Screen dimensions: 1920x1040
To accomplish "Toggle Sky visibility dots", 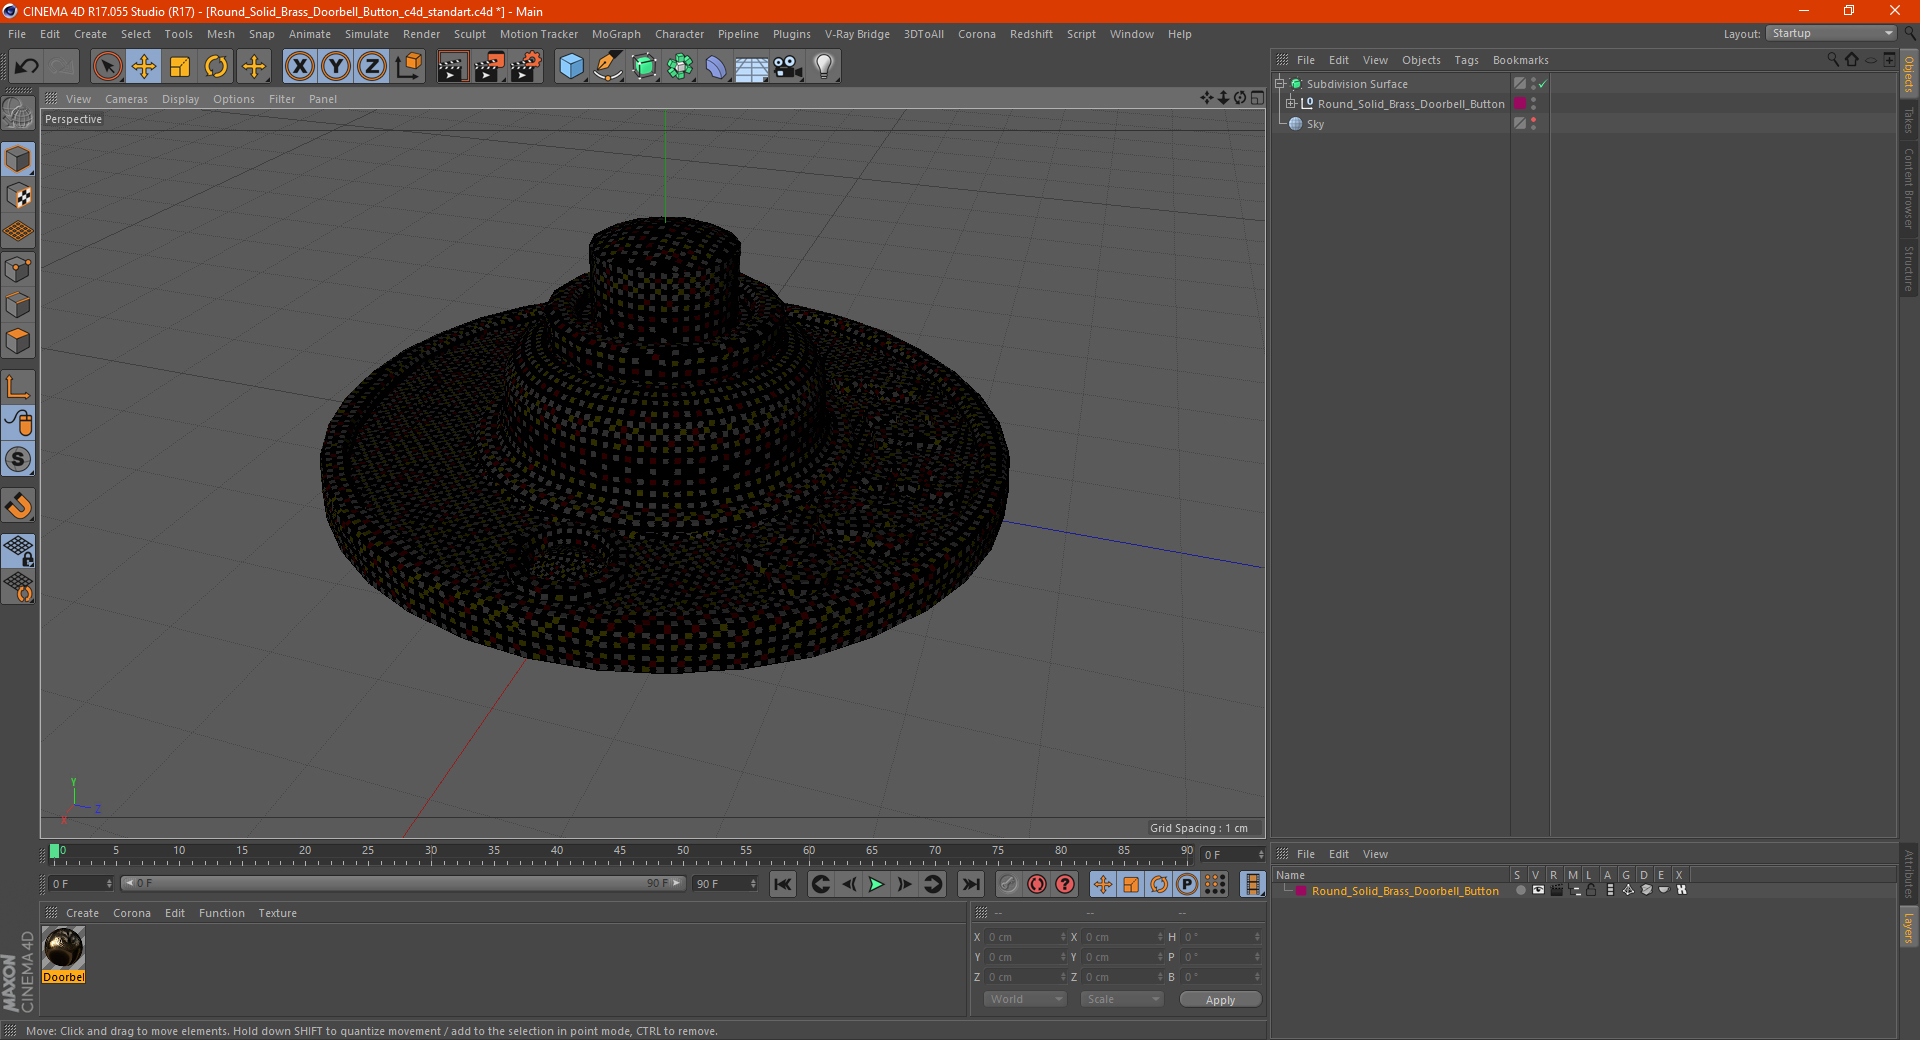I will click(x=1533, y=124).
